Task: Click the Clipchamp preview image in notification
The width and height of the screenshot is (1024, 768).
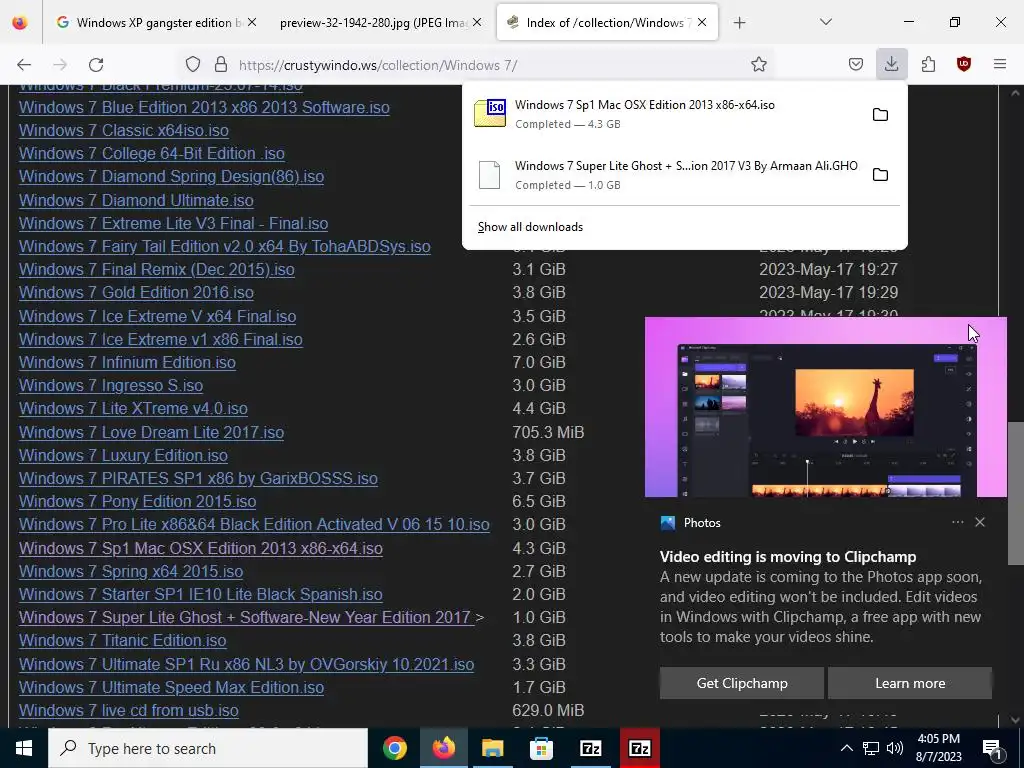Action: [825, 408]
